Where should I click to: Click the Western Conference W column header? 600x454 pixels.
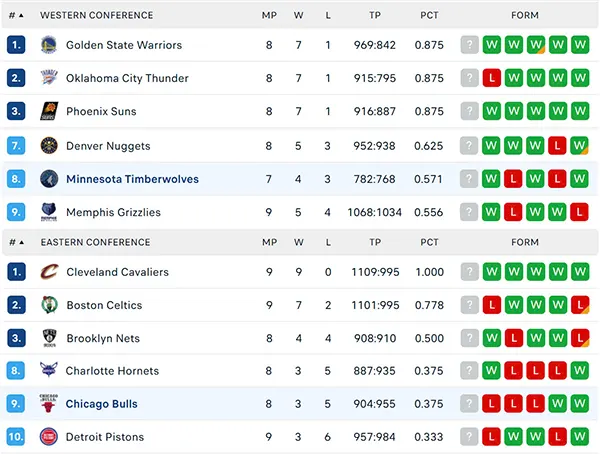pyautogui.click(x=298, y=15)
